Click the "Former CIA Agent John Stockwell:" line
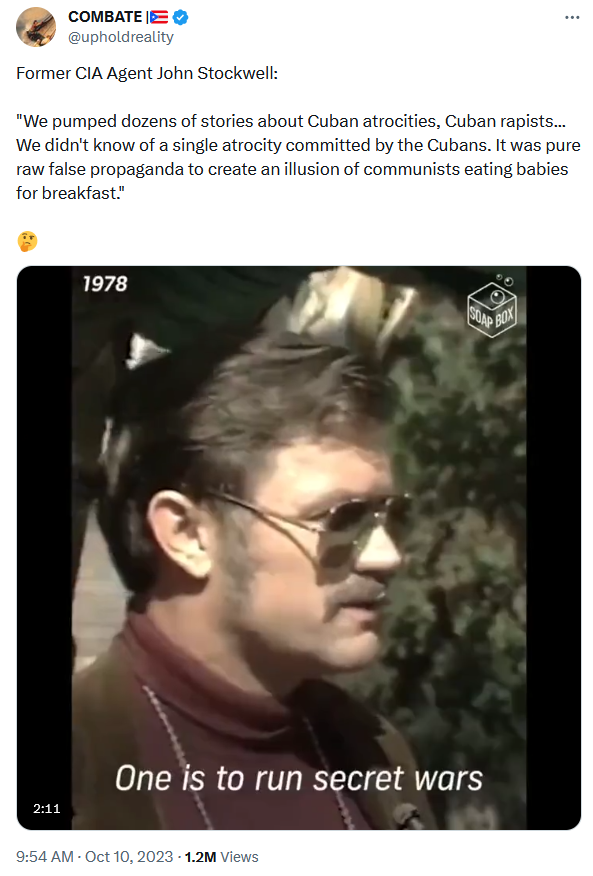 tap(147, 73)
